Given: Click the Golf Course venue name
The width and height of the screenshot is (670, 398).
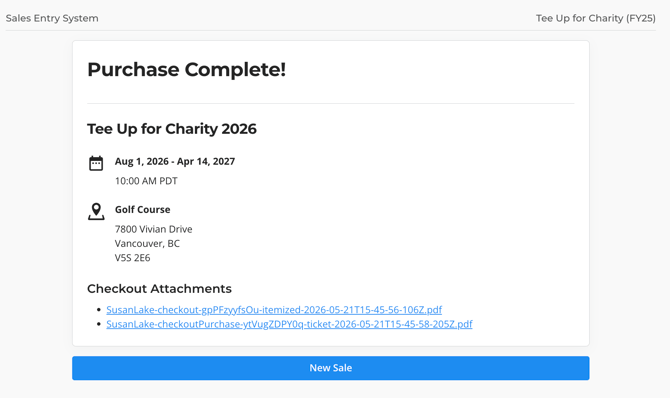Looking at the screenshot, I should coord(143,209).
